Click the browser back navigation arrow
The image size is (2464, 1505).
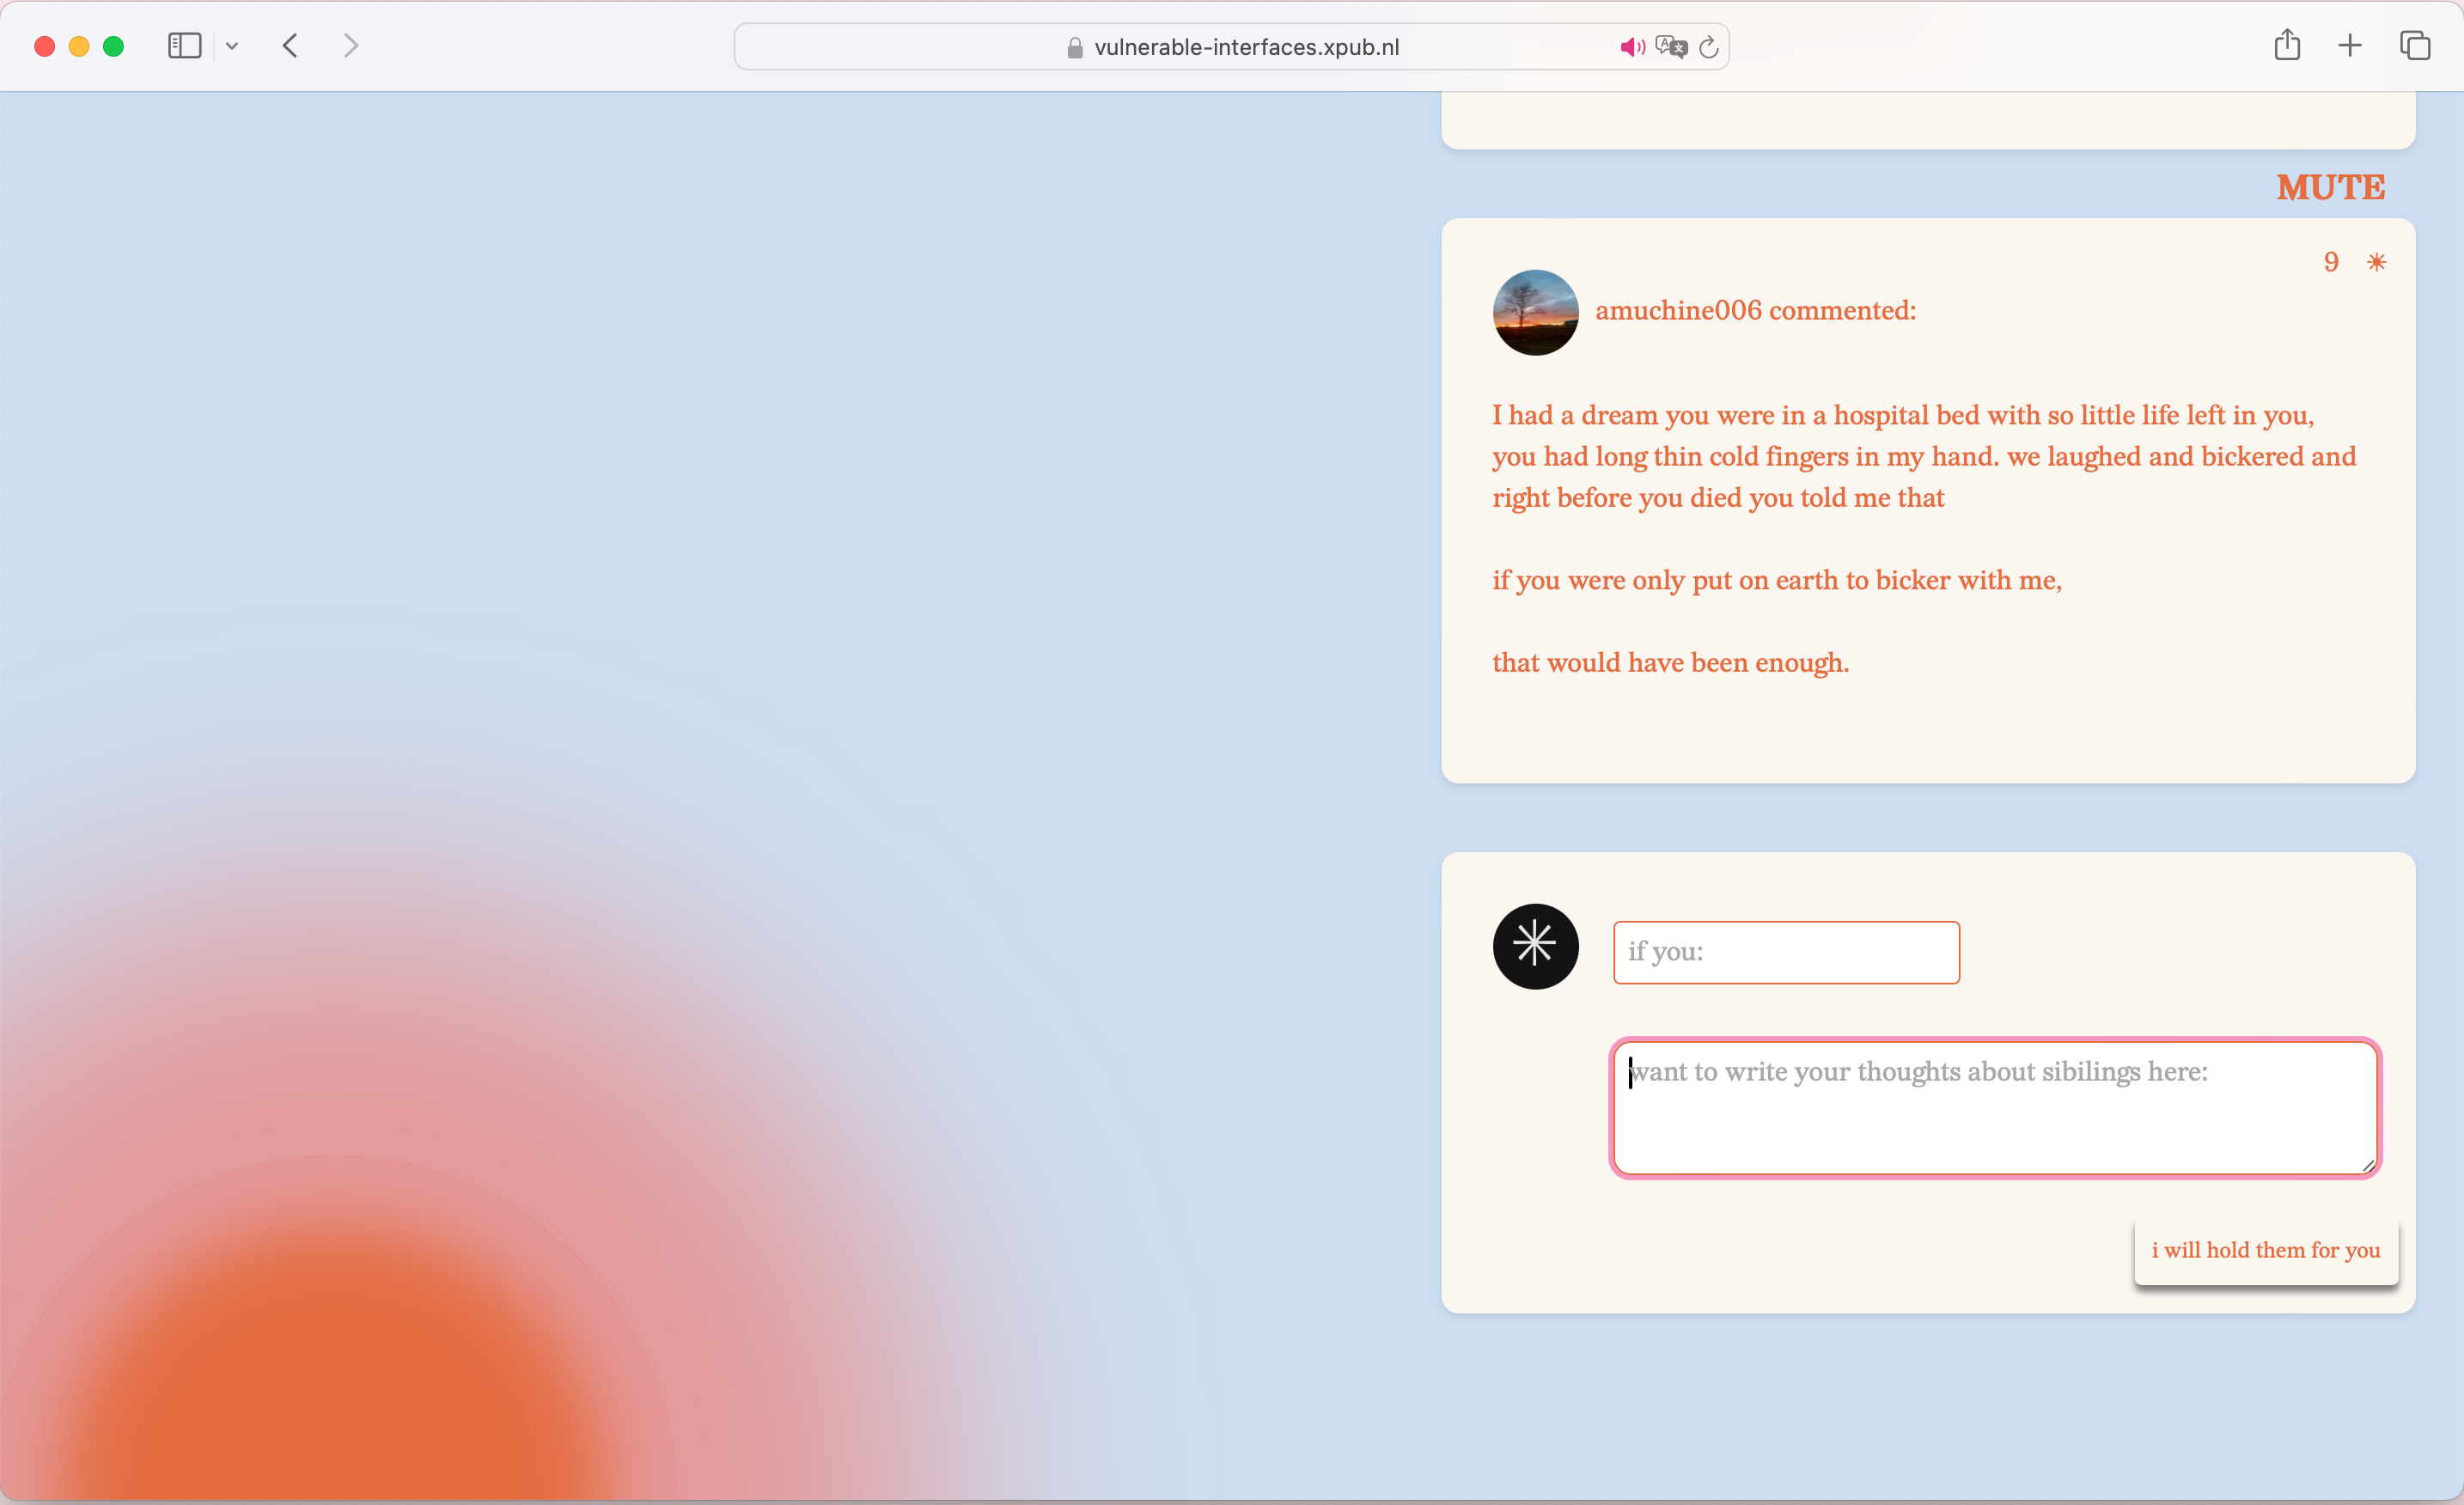tap(287, 46)
